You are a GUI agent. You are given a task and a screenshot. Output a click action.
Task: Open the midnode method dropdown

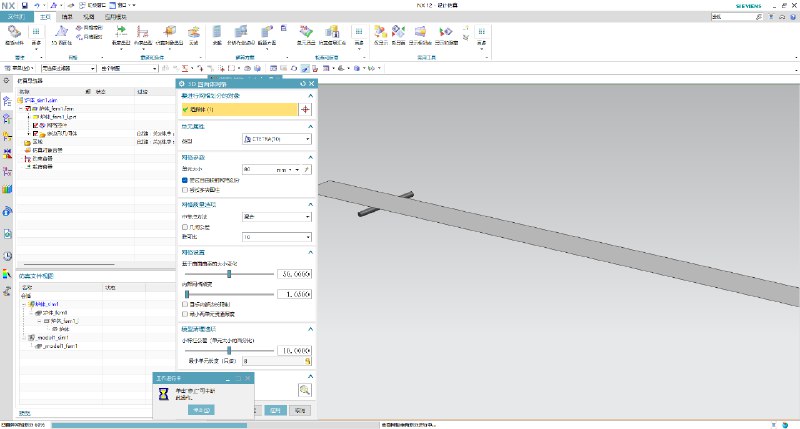(277, 217)
